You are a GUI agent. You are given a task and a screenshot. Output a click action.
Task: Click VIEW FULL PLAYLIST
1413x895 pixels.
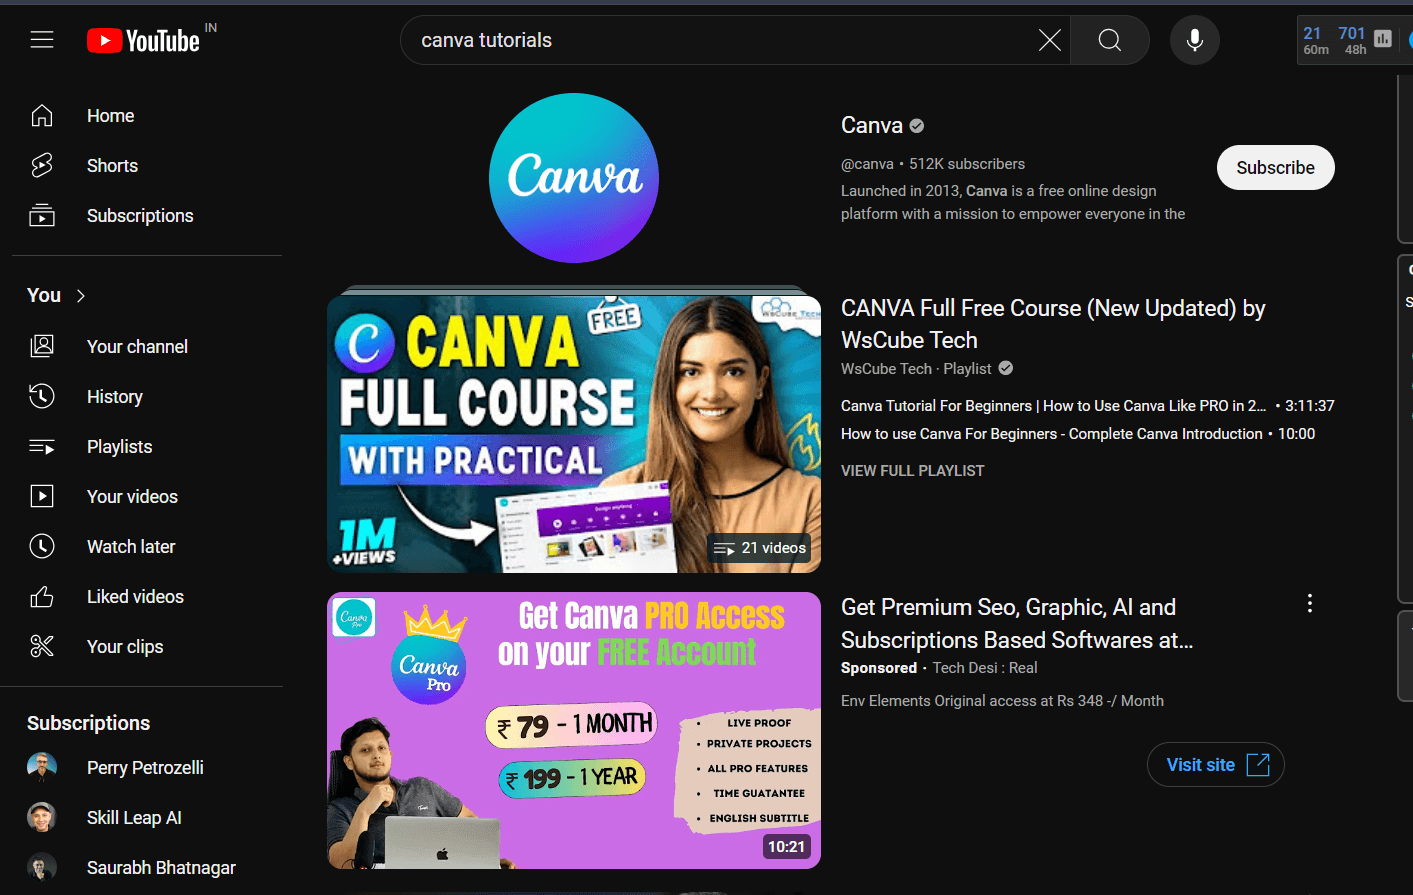tap(912, 471)
